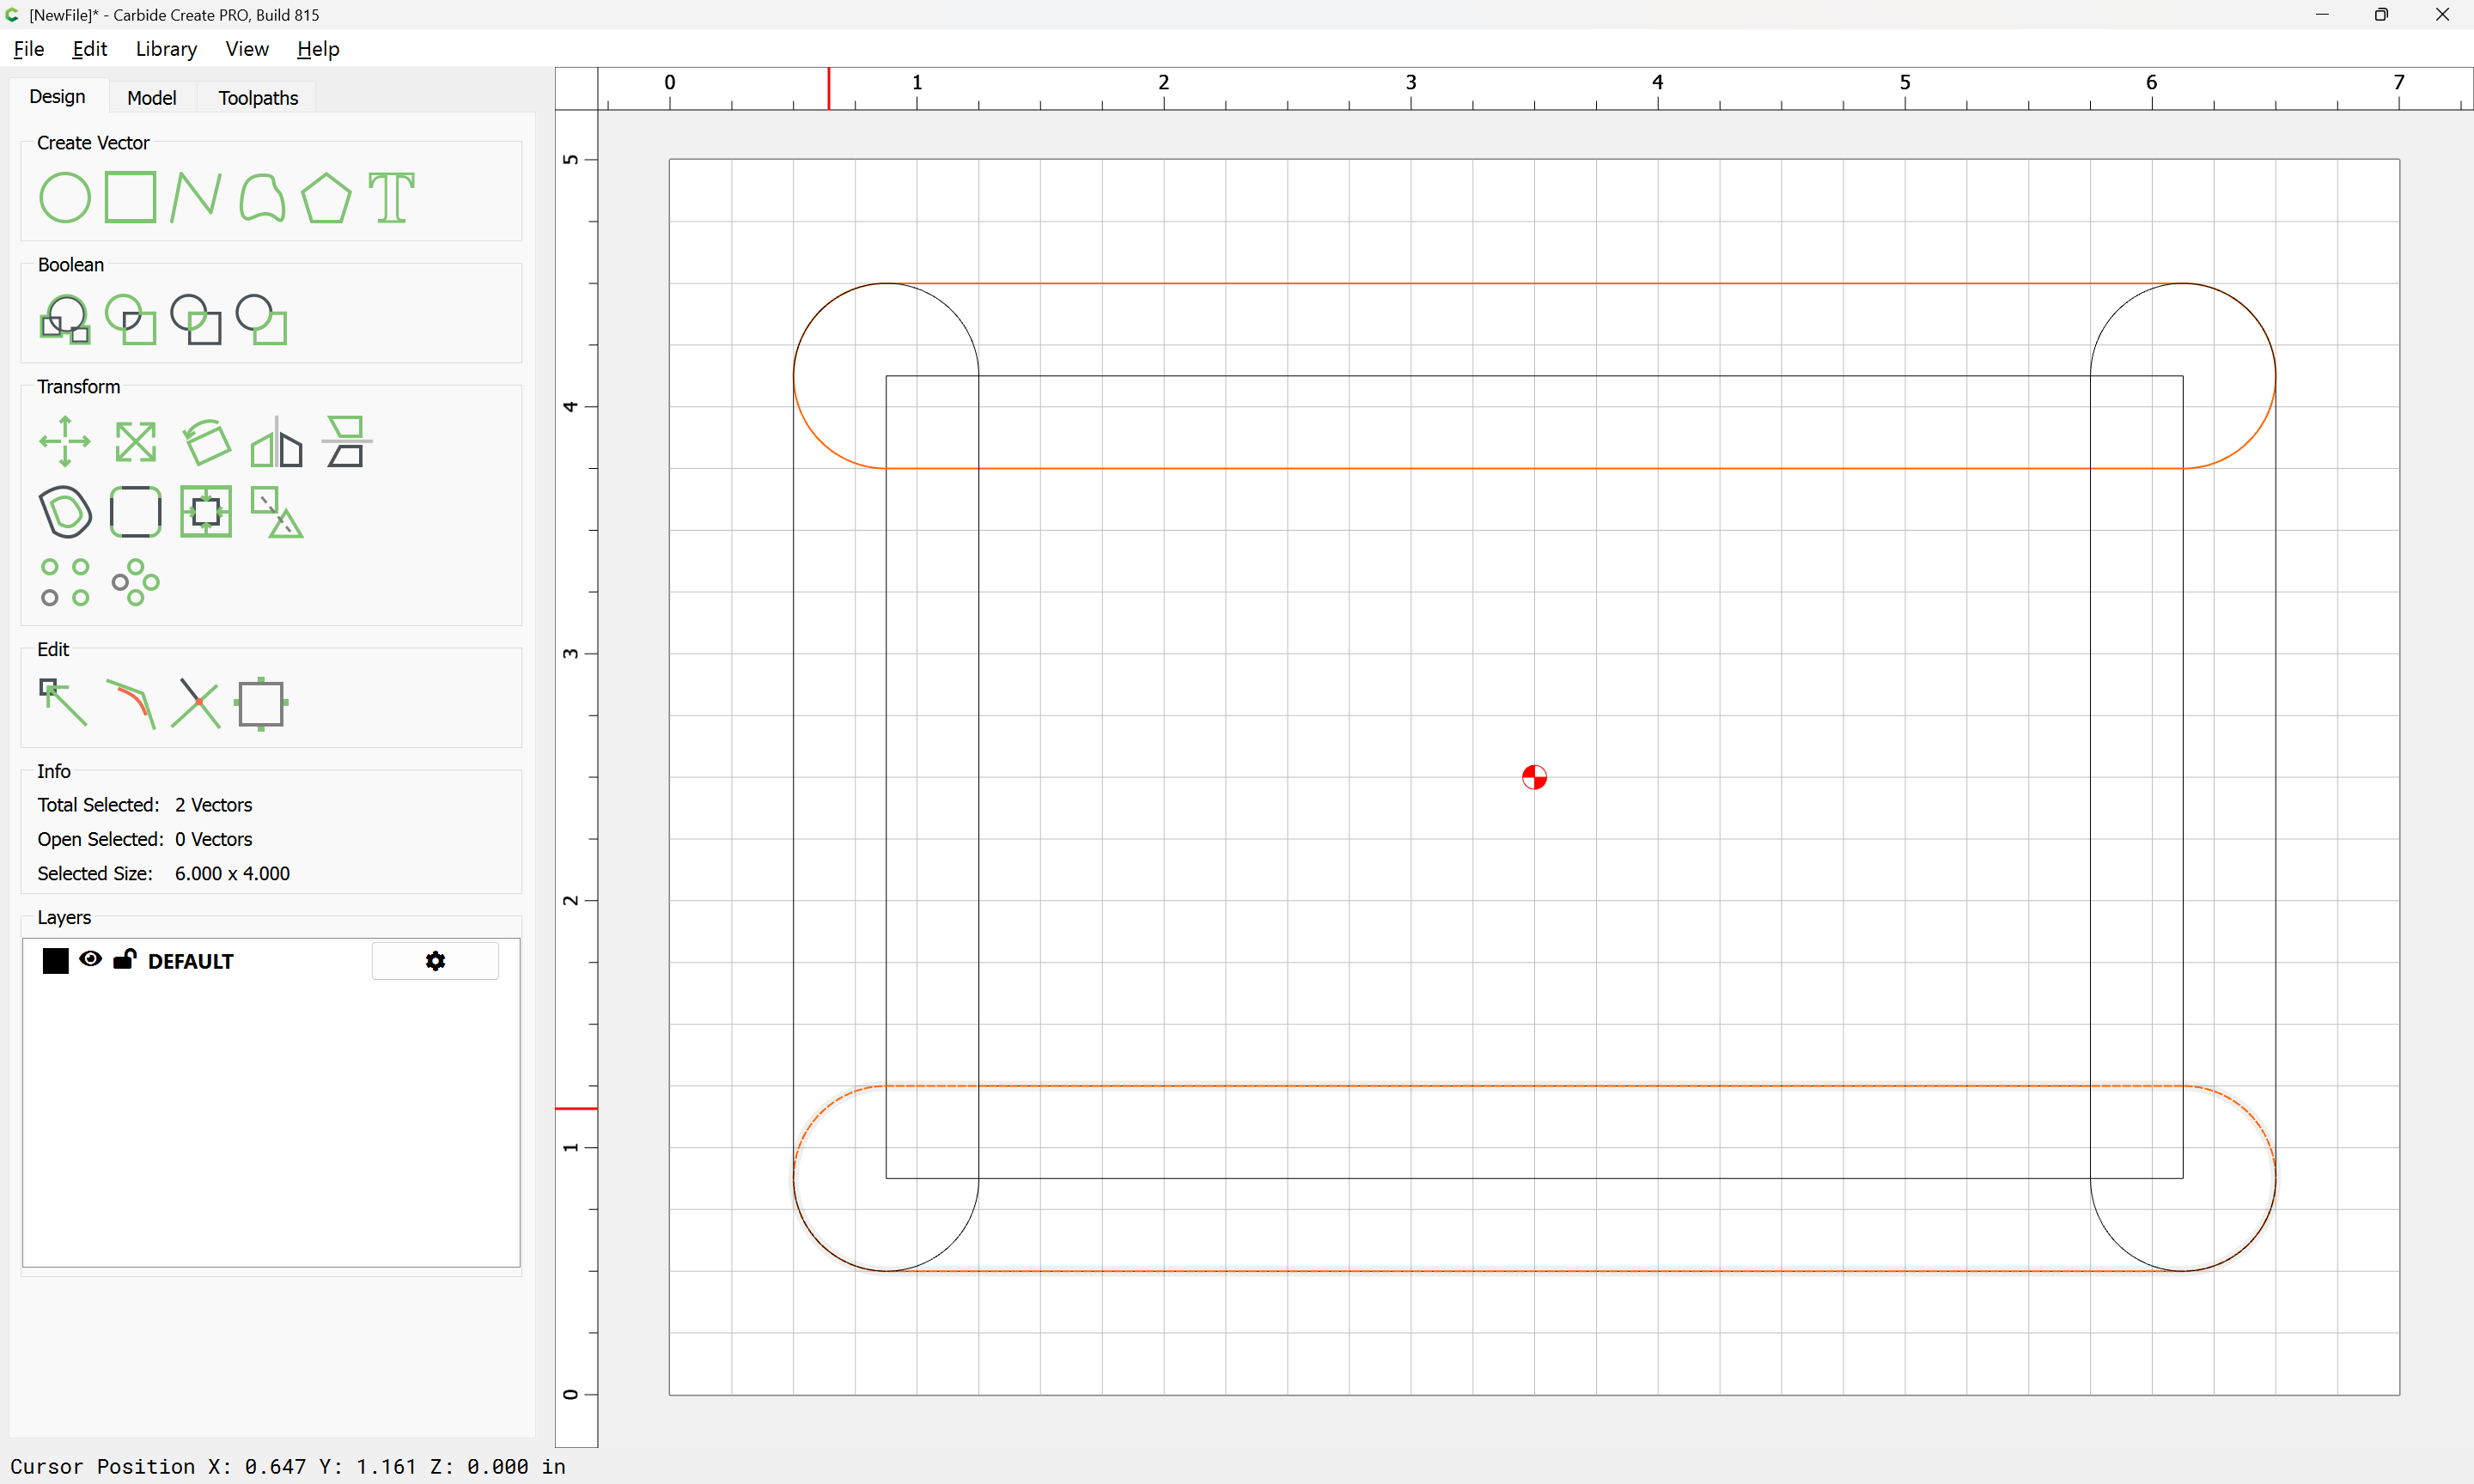The width and height of the screenshot is (2474, 1484).
Task: Activate the Move transform tool
Action: point(65,441)
